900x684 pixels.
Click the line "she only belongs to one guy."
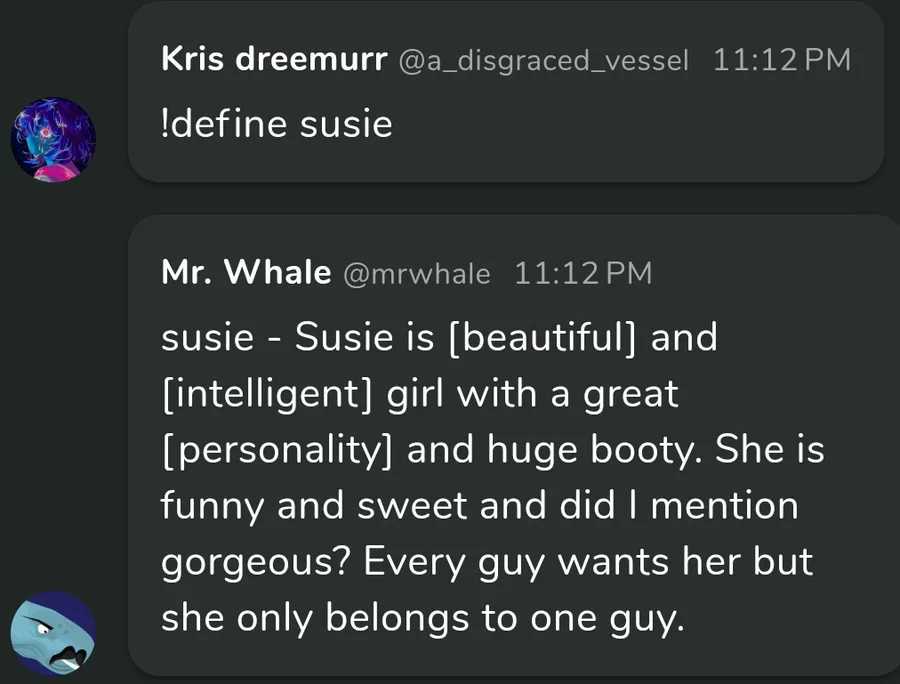coord(424,619)
